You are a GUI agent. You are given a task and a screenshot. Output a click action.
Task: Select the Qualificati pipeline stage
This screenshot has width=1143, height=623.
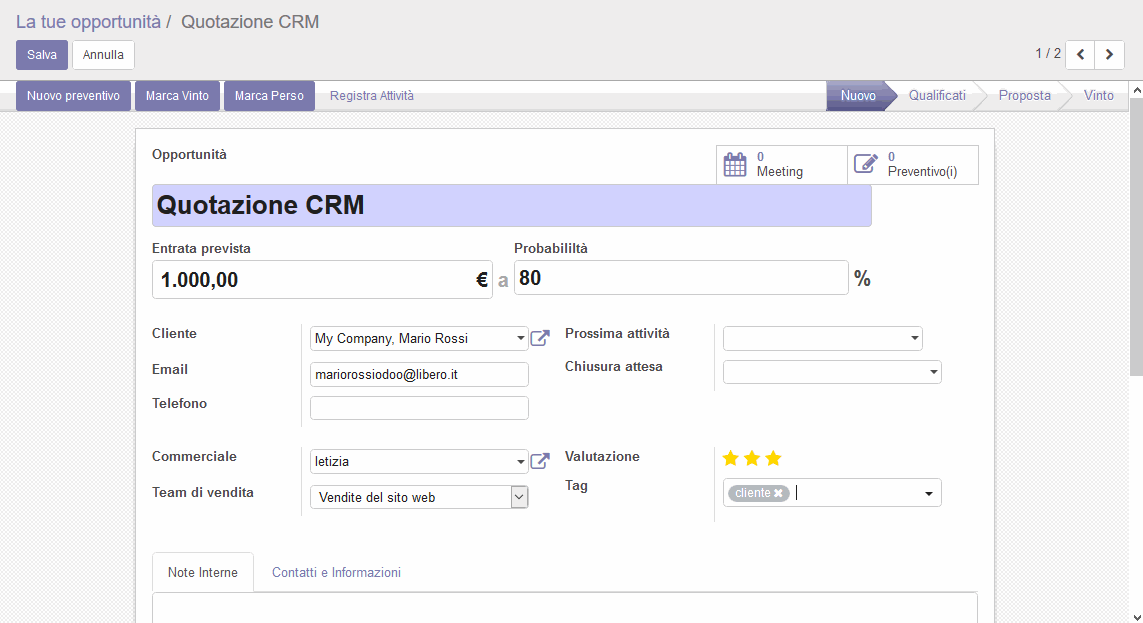coord(936,96)
